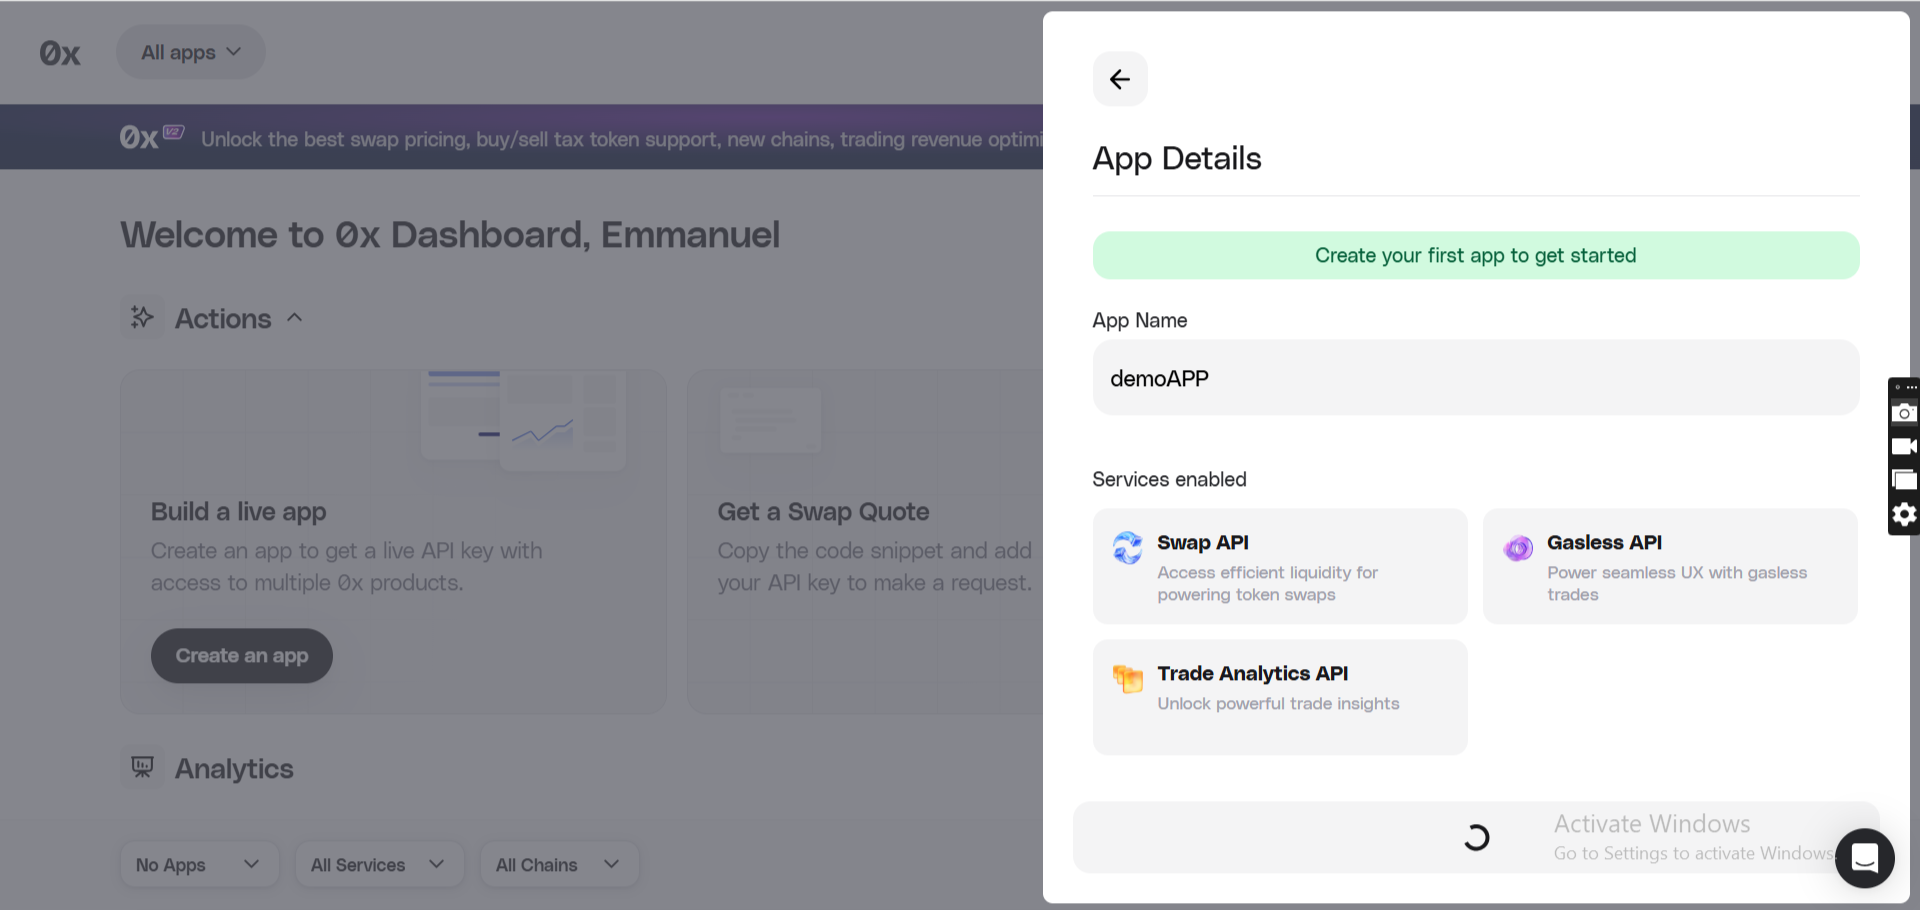Toggle the Trade Analytics API service

(1279, 697)
